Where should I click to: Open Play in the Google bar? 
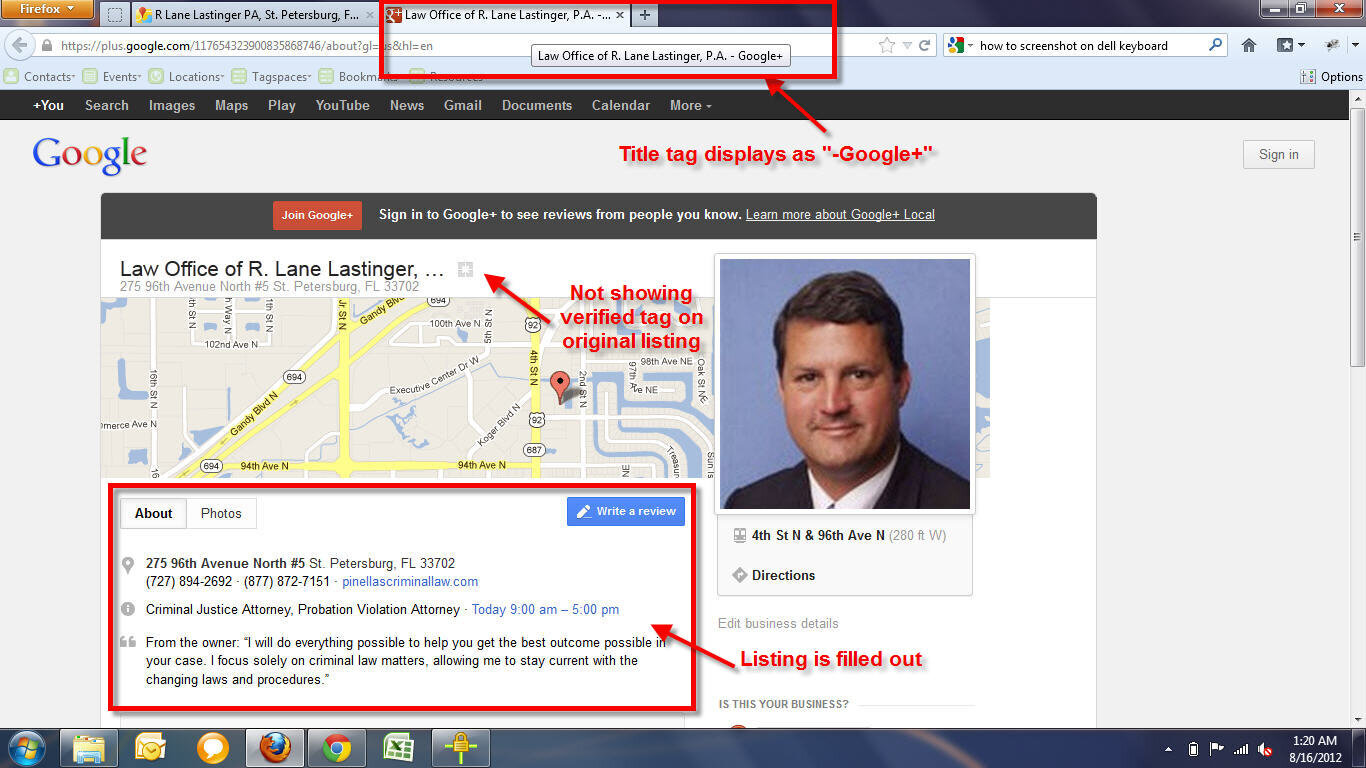(282, 105)
